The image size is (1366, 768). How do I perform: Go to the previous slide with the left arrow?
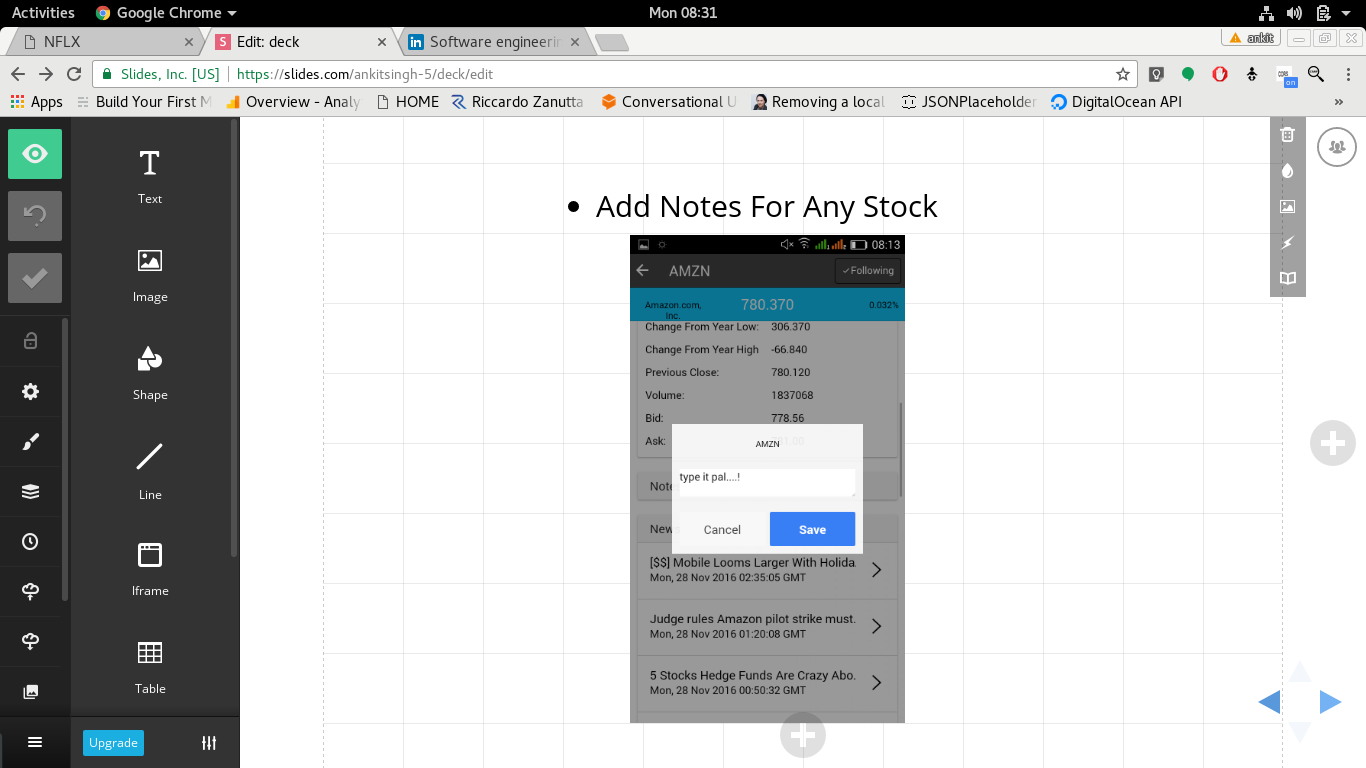tap(1269, 702)
